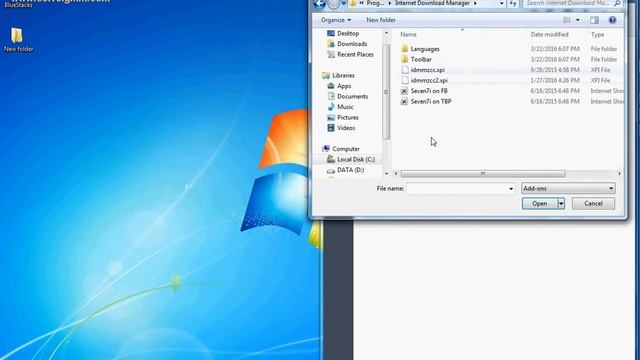This screenshot has width=640, height=360.
Task: Select the Seven7i on TBP shortcut
Action: click(431, 102)
